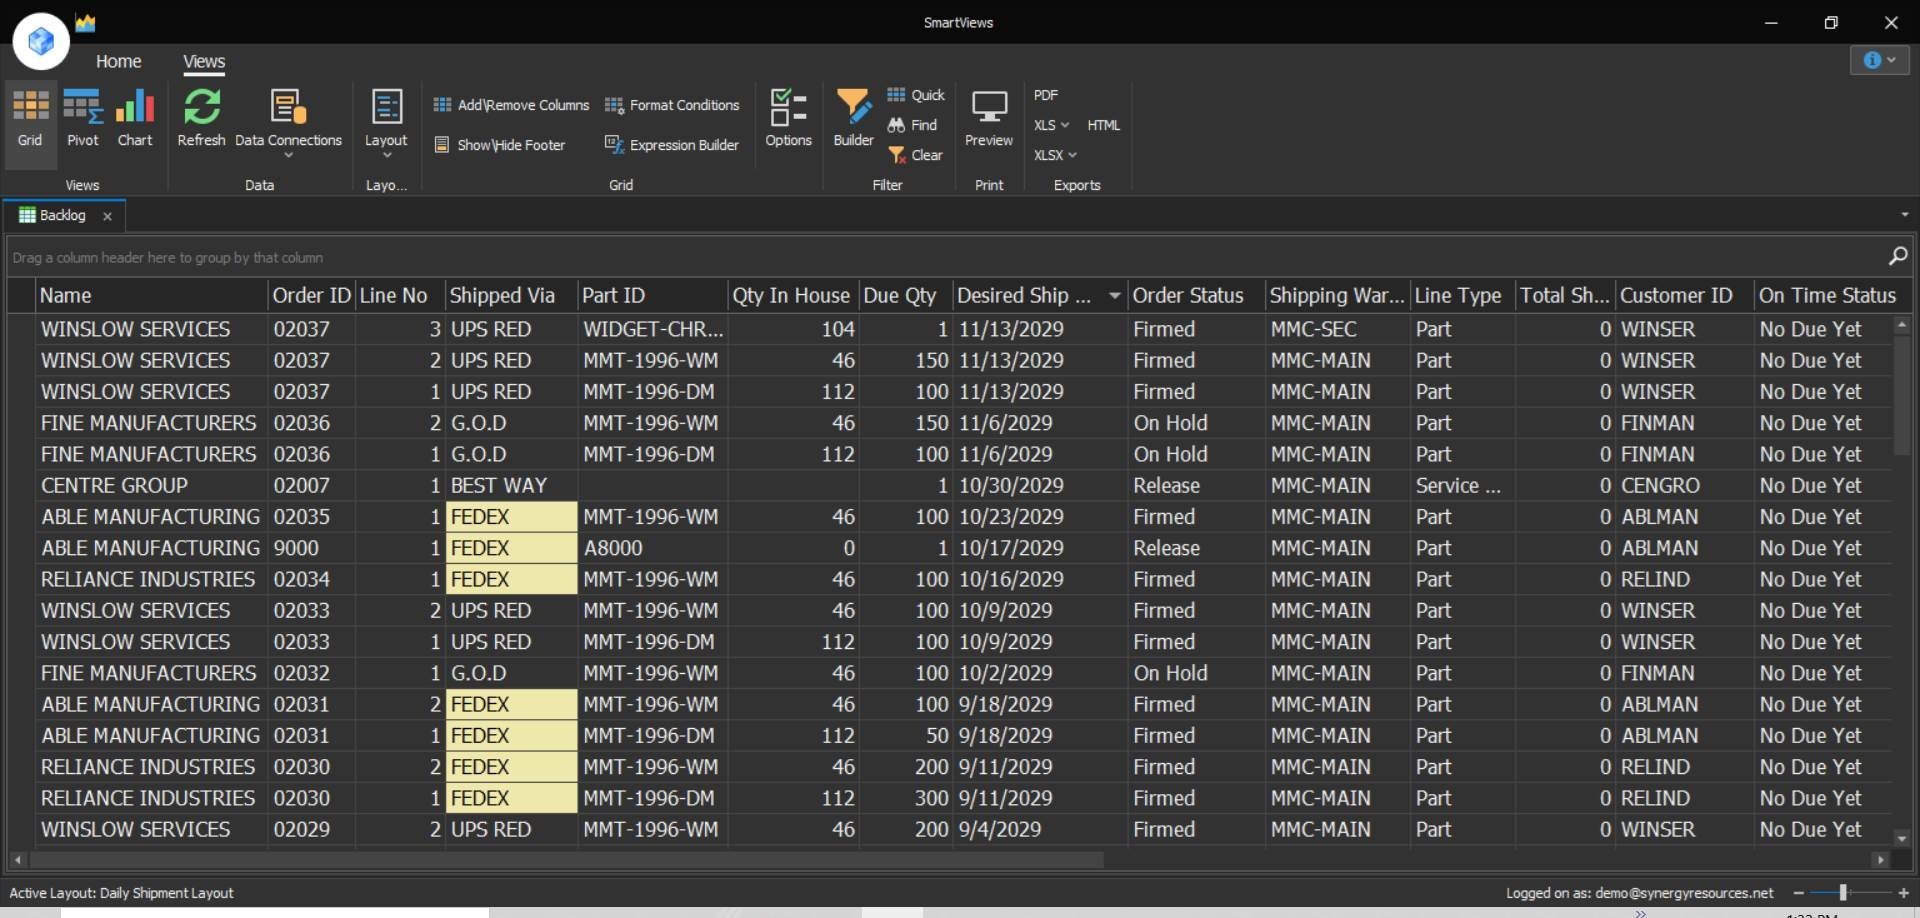The image size is (1920, 918).
Task: Open the info dropdown button
Action: (x=1879, y=60)
